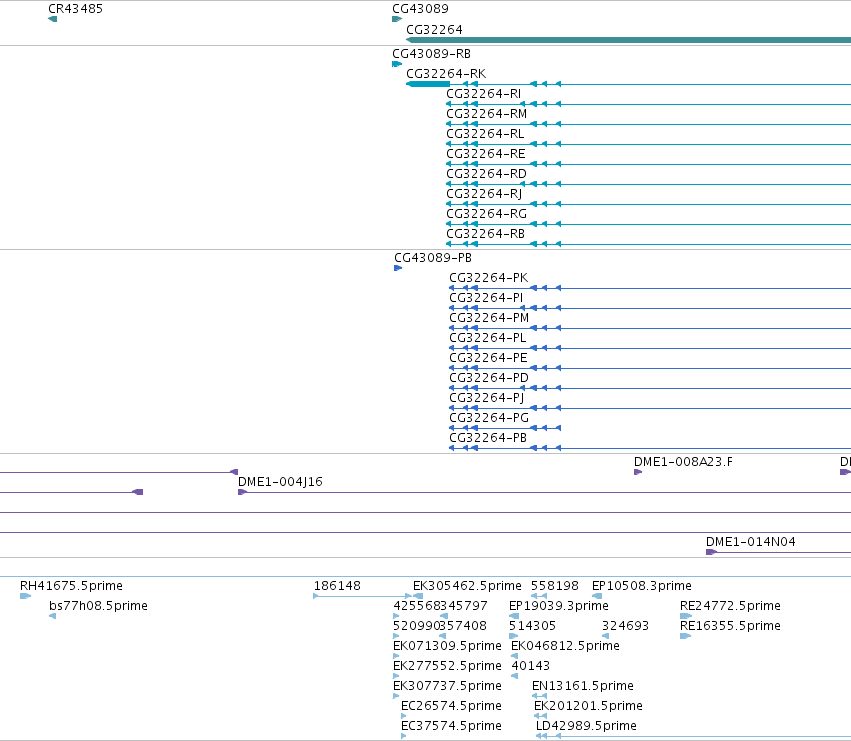Choose the EK307737.5prime EST label

[447, 686]
